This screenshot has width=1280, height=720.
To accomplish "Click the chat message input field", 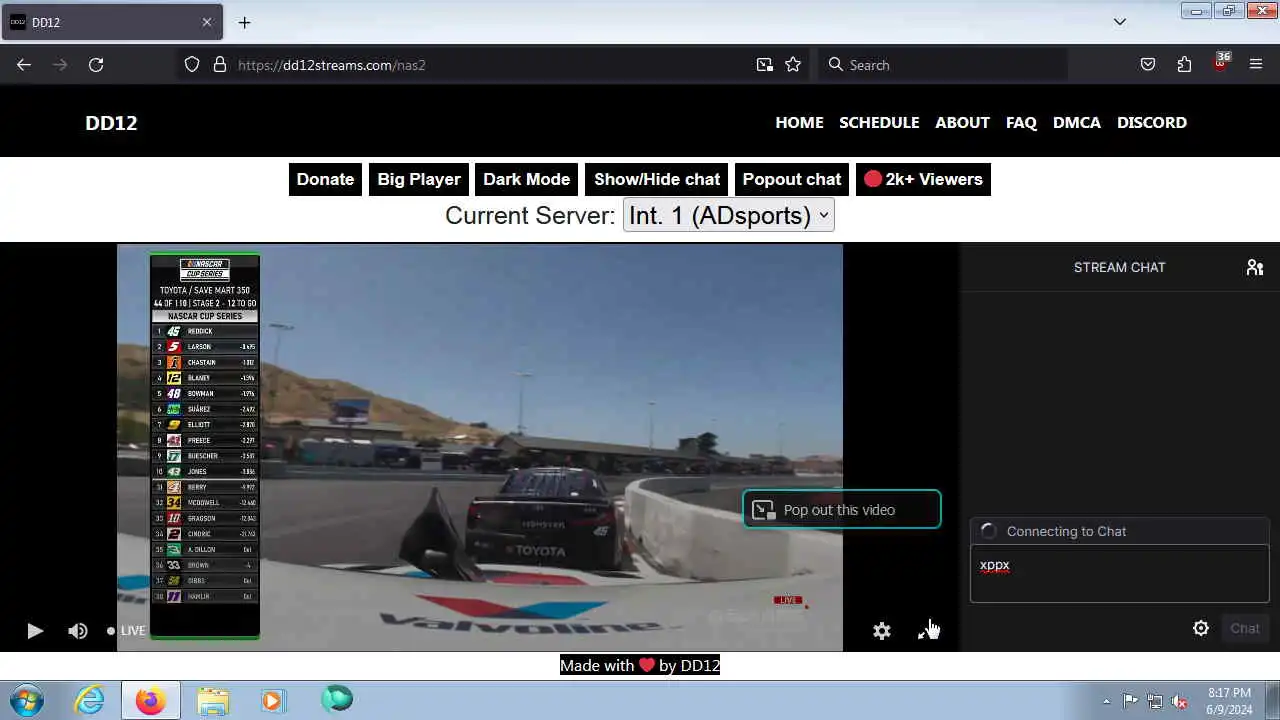I will point(1119,573).
